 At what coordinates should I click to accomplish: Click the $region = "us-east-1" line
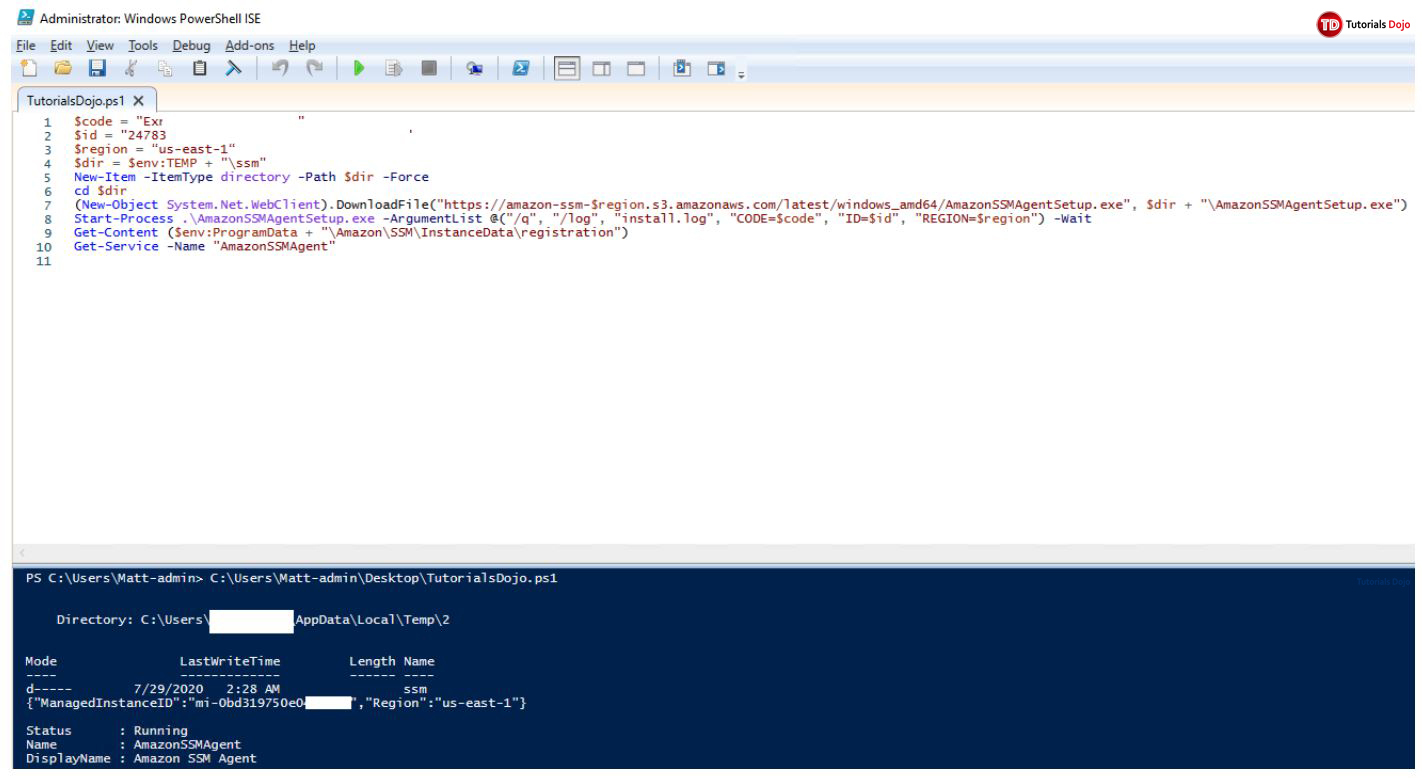tap(154, 148)
